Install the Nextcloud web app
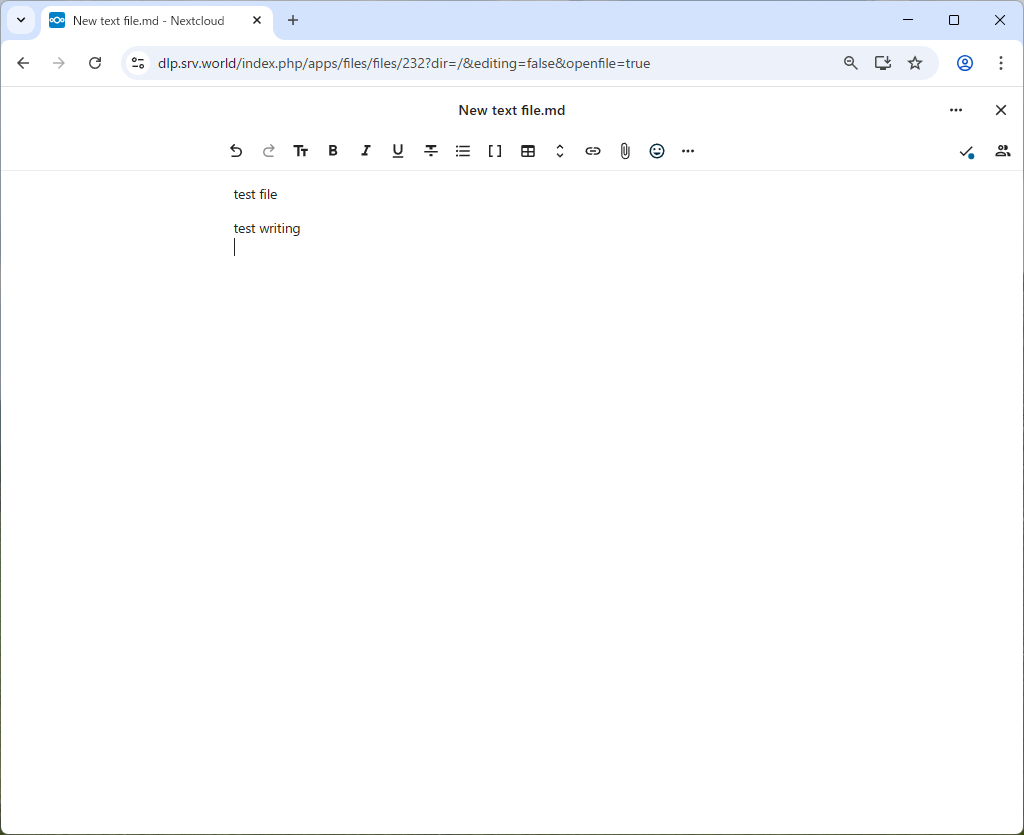Image resolution: width=1024 pixels, height=835 pixels. click(x=883, y=63)
